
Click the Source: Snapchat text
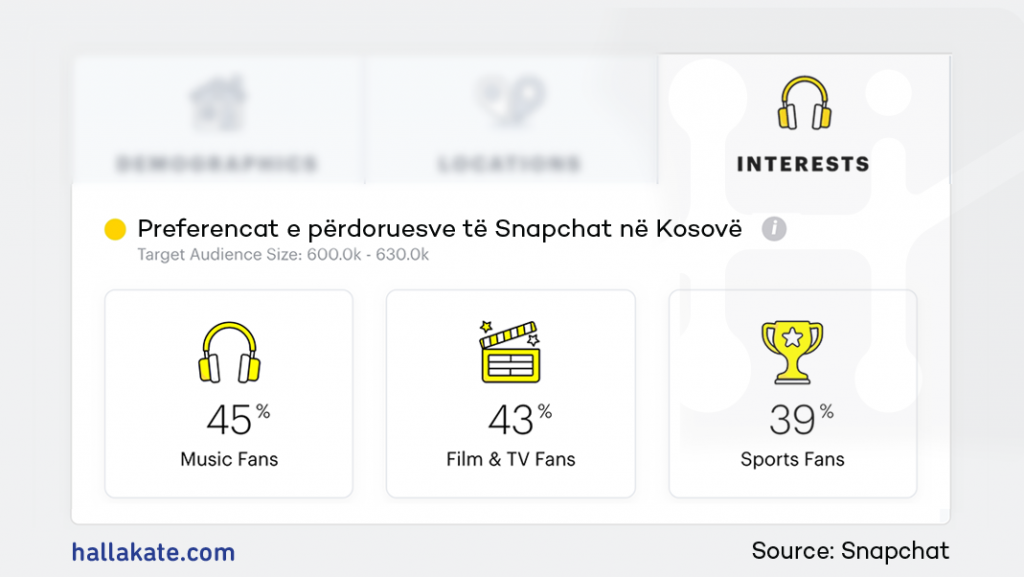(x=850, y=550)
